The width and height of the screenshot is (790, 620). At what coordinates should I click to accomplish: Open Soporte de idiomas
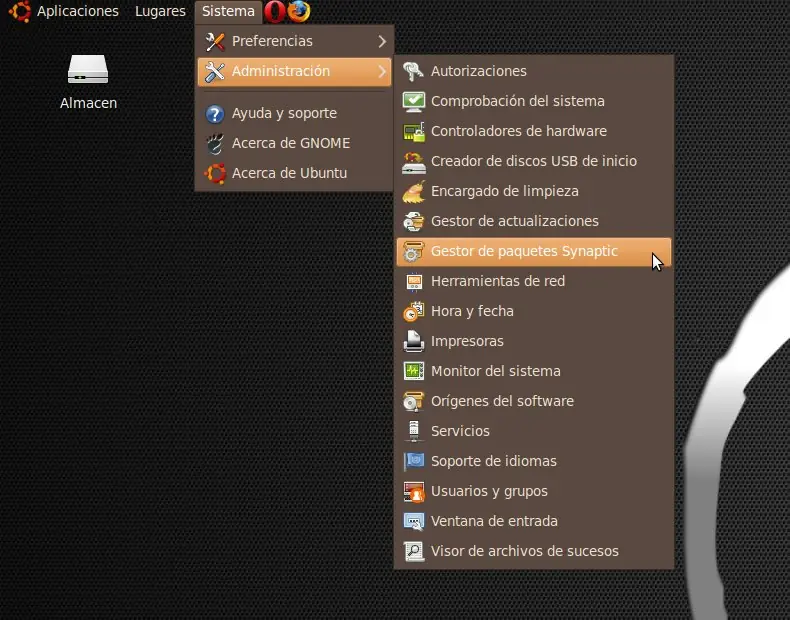[x=534, y=461]
